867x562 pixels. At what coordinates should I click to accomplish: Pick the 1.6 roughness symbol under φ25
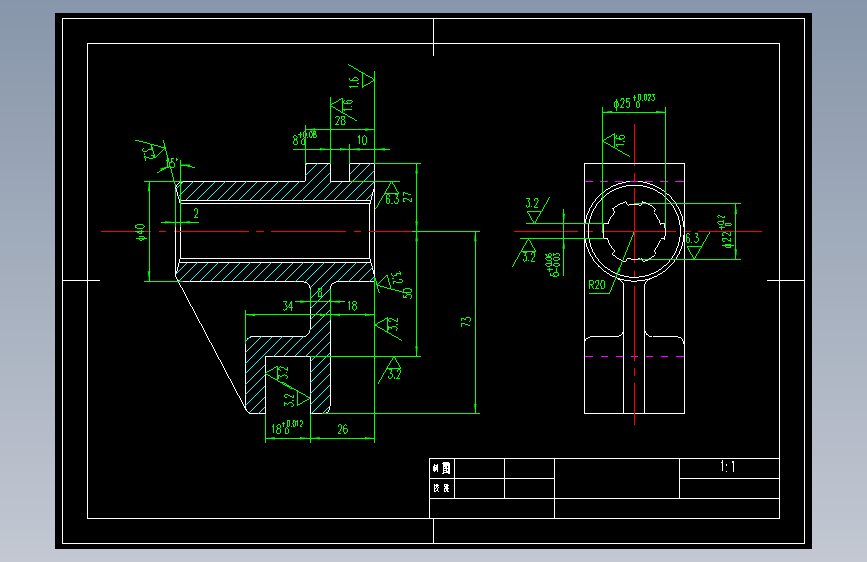click(x=616, y=144)
